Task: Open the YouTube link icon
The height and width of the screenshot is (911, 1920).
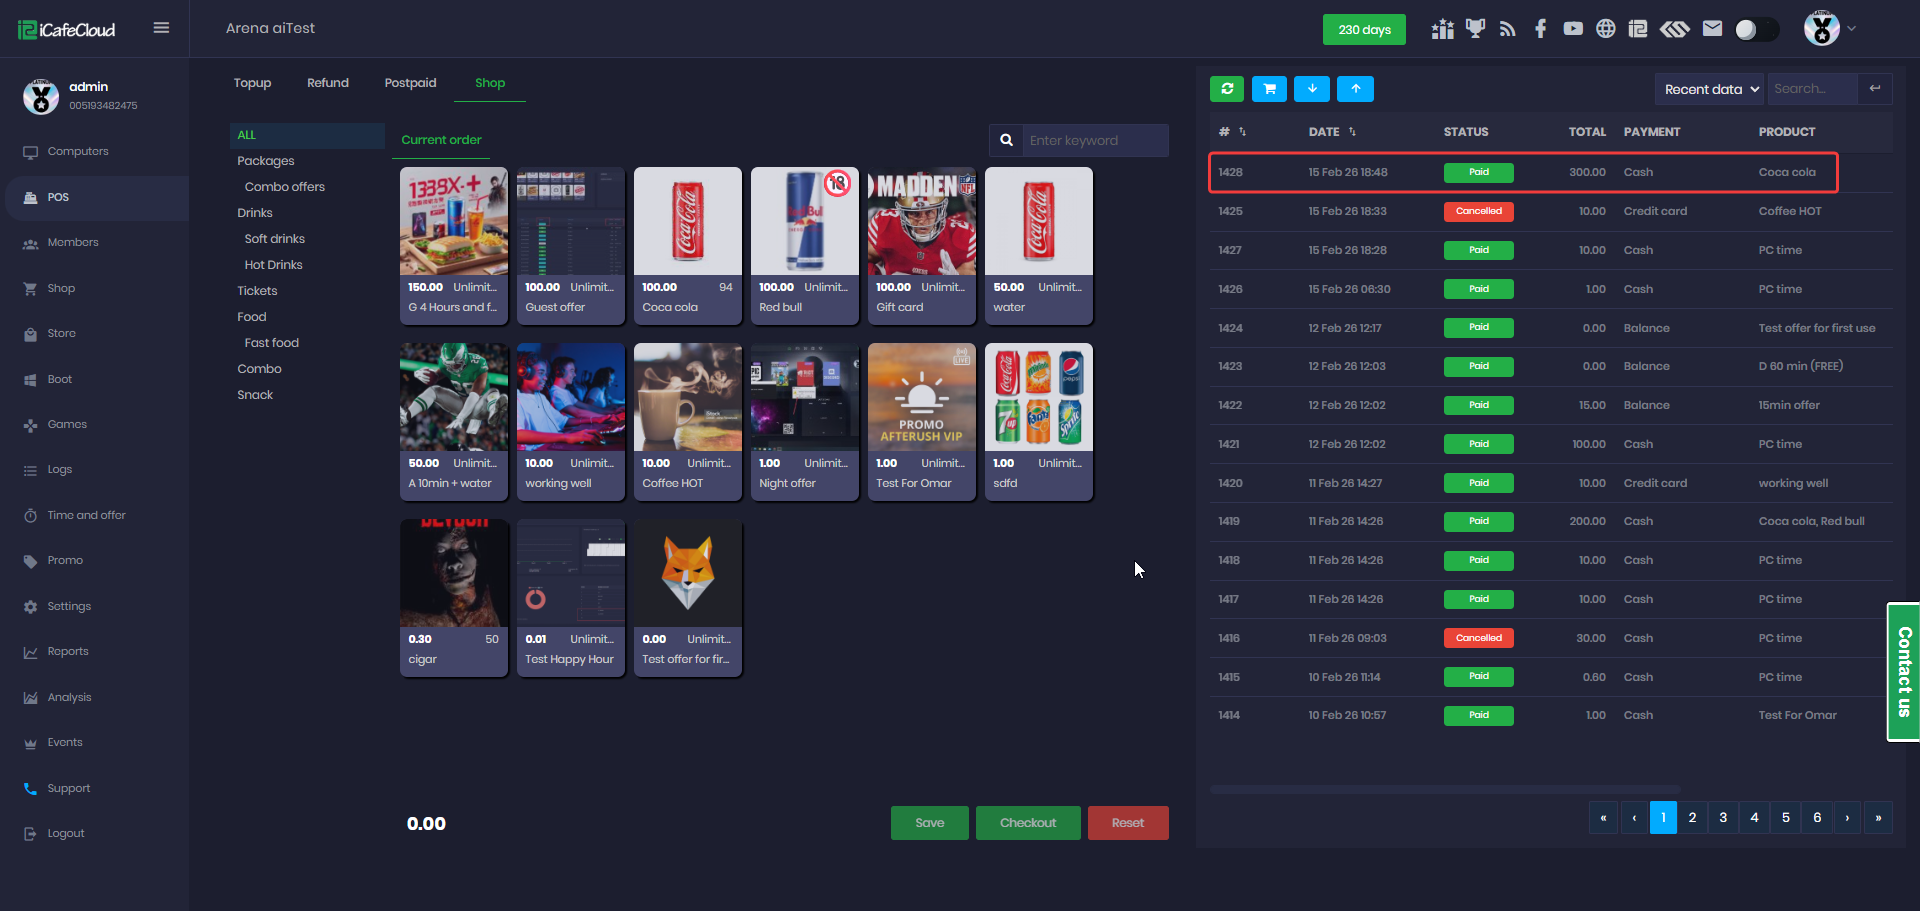Action: pos(1573,29)
